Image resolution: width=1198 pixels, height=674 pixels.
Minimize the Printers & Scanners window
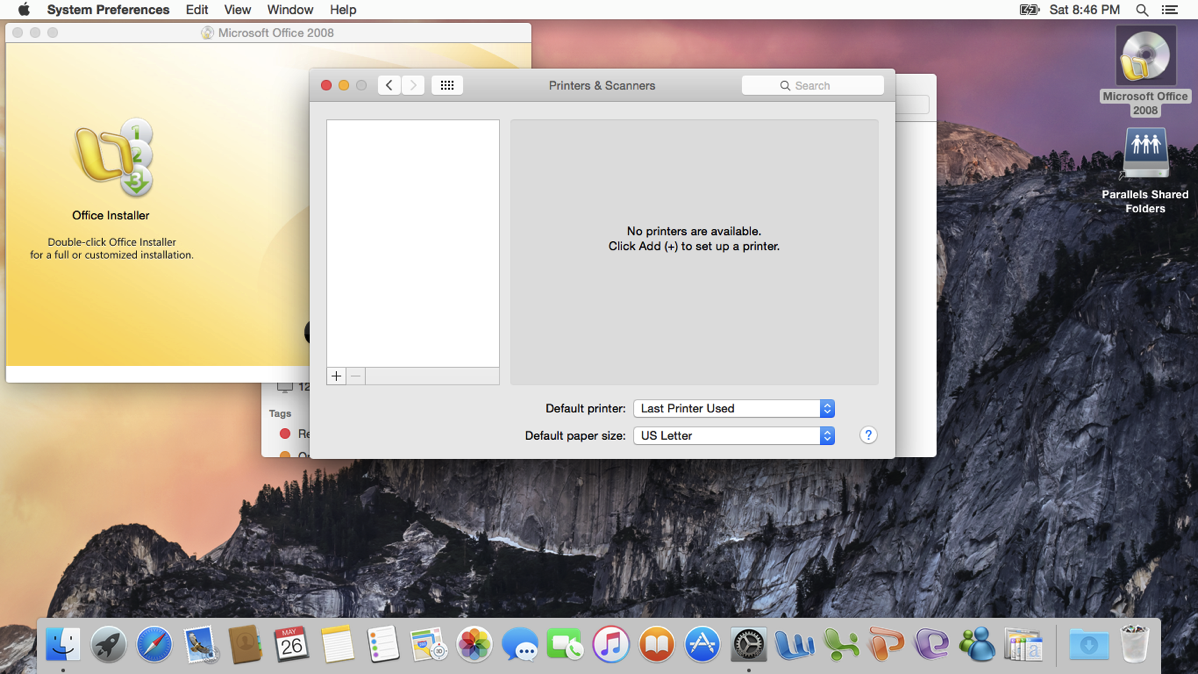tap(344, 86)
